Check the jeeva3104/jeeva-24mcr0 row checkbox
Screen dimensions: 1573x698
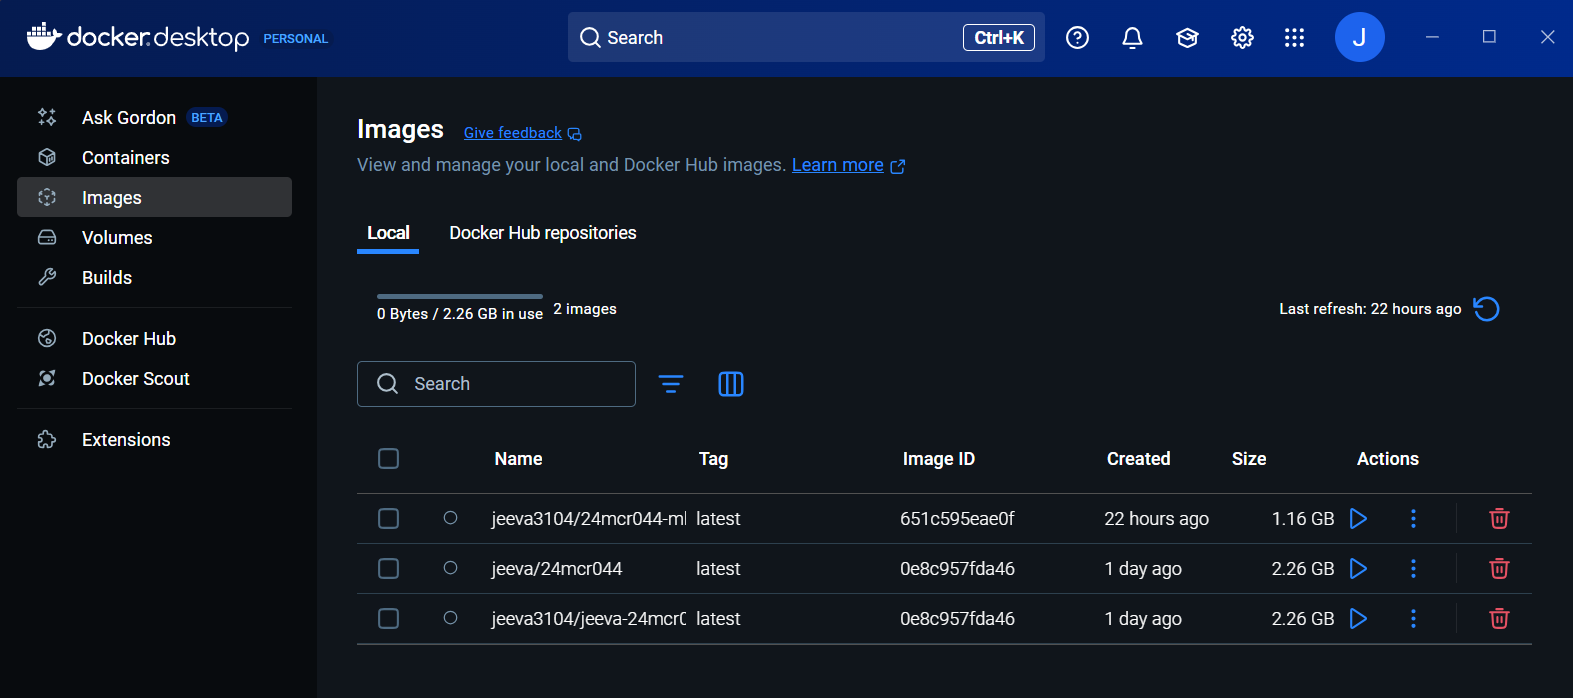click(389, 619)
